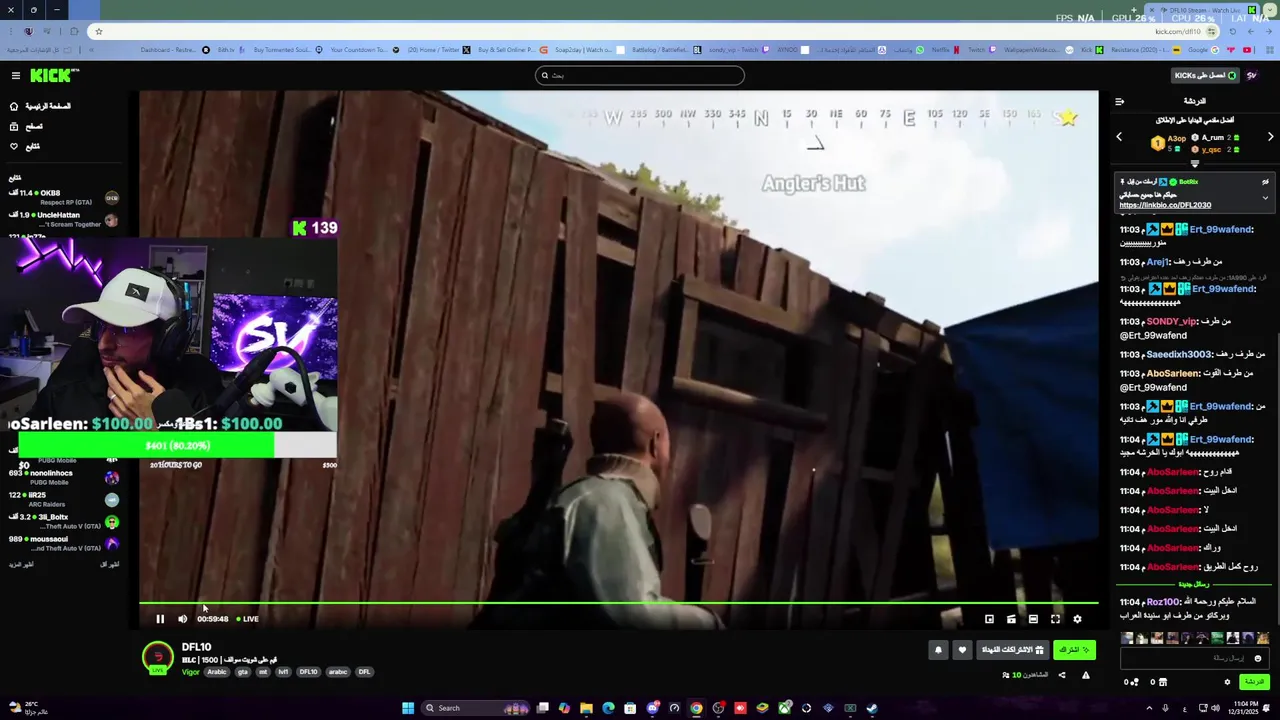Show hidden system tray icons
This screenshot has width=1280, height=720.
point(1149,708)
